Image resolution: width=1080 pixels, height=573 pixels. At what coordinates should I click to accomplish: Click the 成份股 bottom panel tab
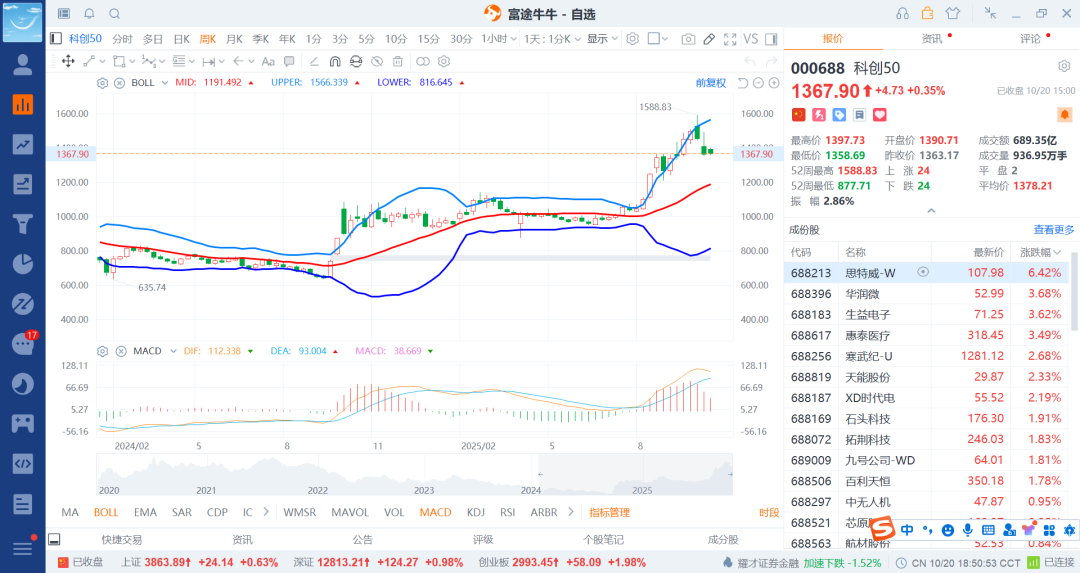723,539
